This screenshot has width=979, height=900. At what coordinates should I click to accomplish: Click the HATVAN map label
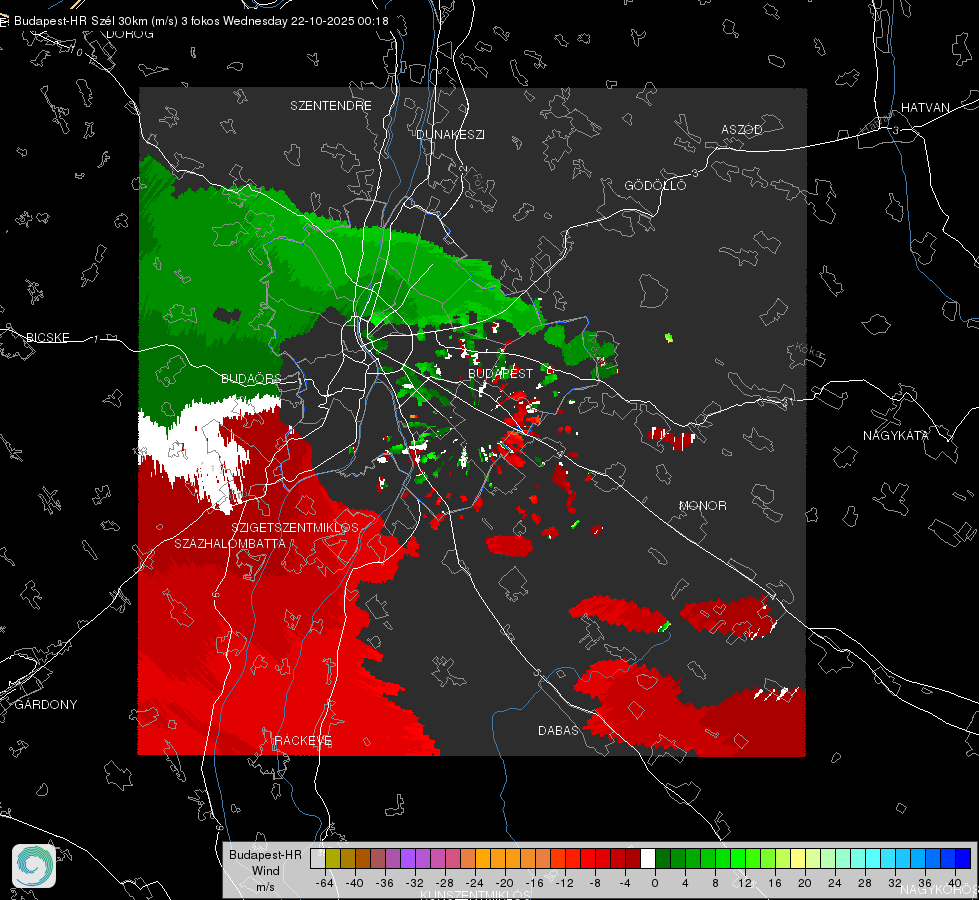pos(925,108)
